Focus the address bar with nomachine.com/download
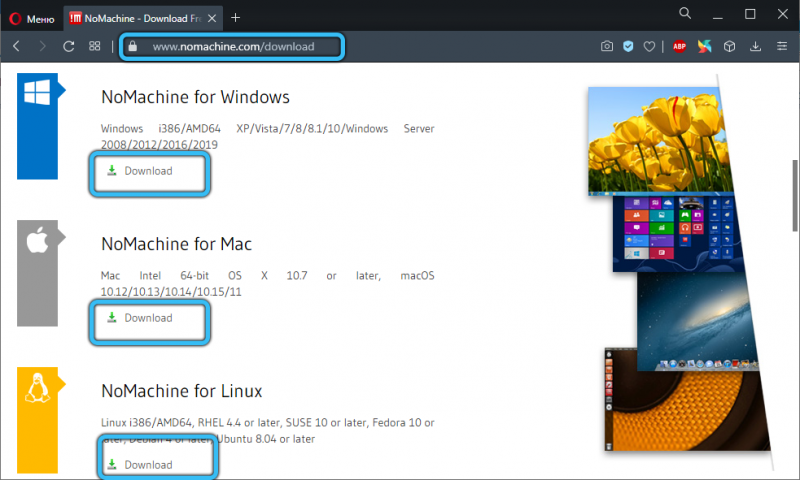Screen dimensions: 800x480 click(x=232, y=46)
